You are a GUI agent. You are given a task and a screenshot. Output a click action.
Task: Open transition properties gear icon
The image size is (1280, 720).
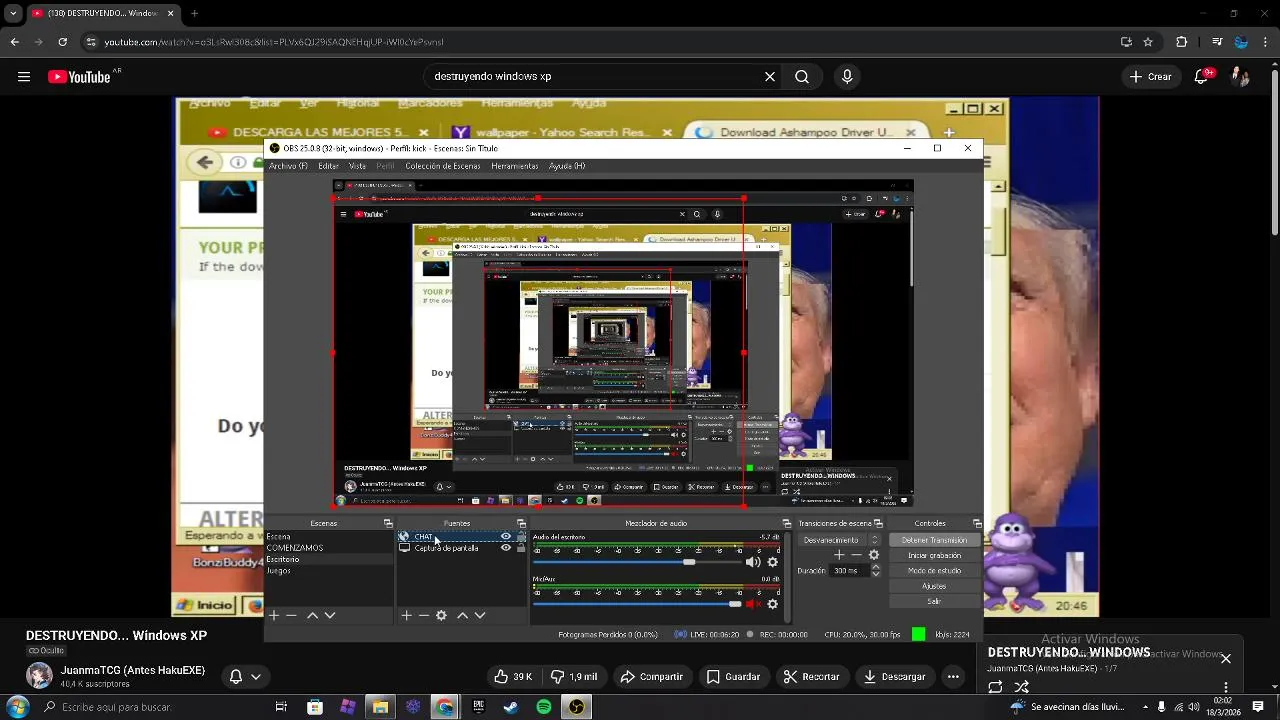873,555
